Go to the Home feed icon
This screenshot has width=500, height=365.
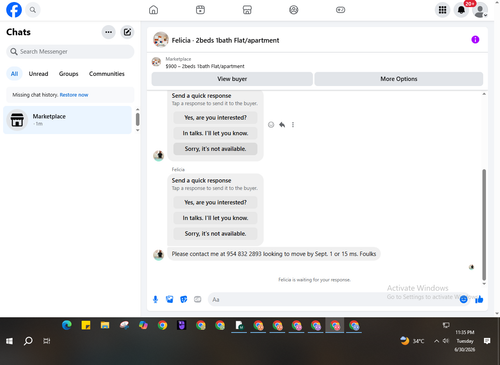pos(153,10)
